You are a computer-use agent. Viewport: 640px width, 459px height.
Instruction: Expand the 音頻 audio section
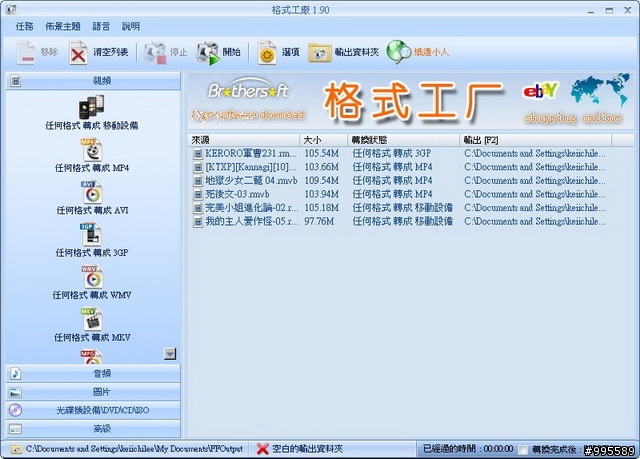93,373
